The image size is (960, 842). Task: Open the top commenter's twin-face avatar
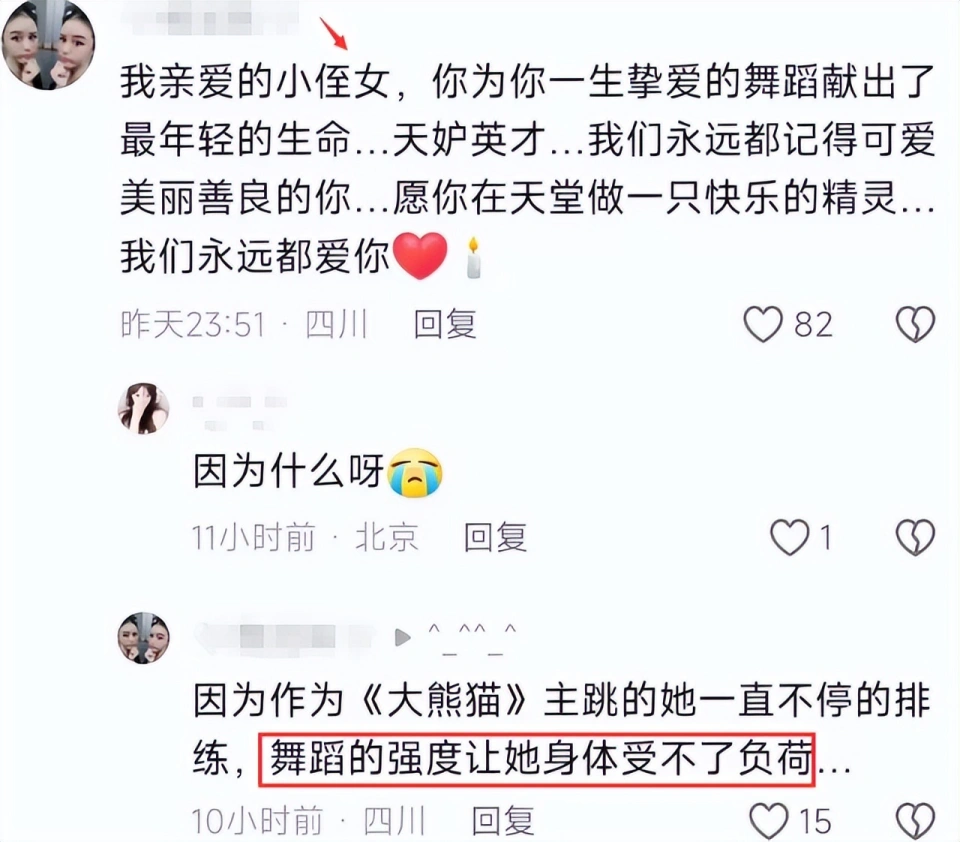pyautogui.click(x=48, y=43)
